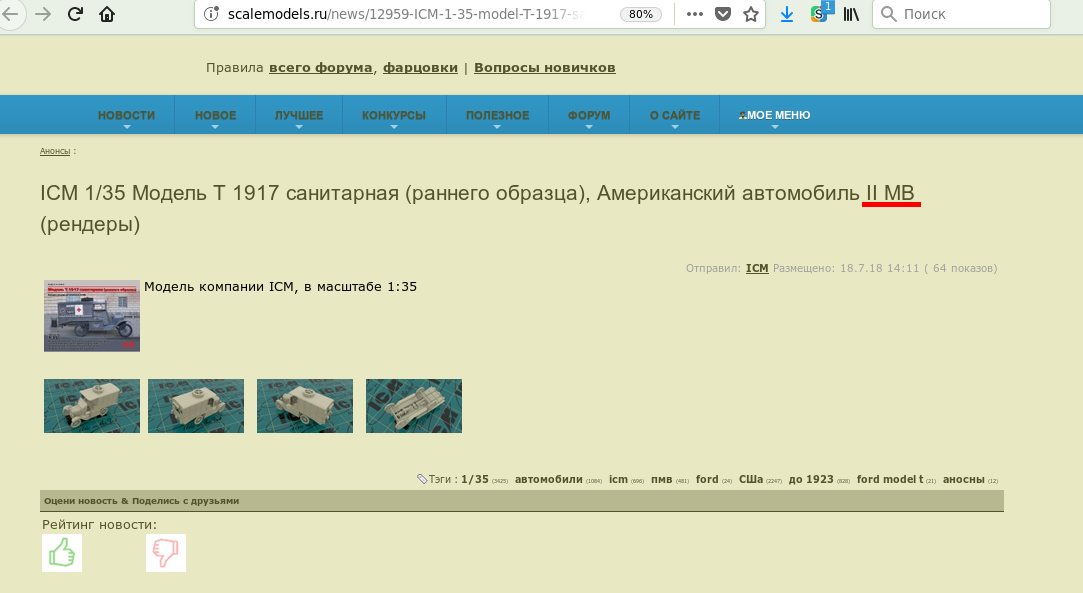The width and height of the screenshot is (1083, 593).
Task: Reload the page with refresh icon
Action: 75,14
